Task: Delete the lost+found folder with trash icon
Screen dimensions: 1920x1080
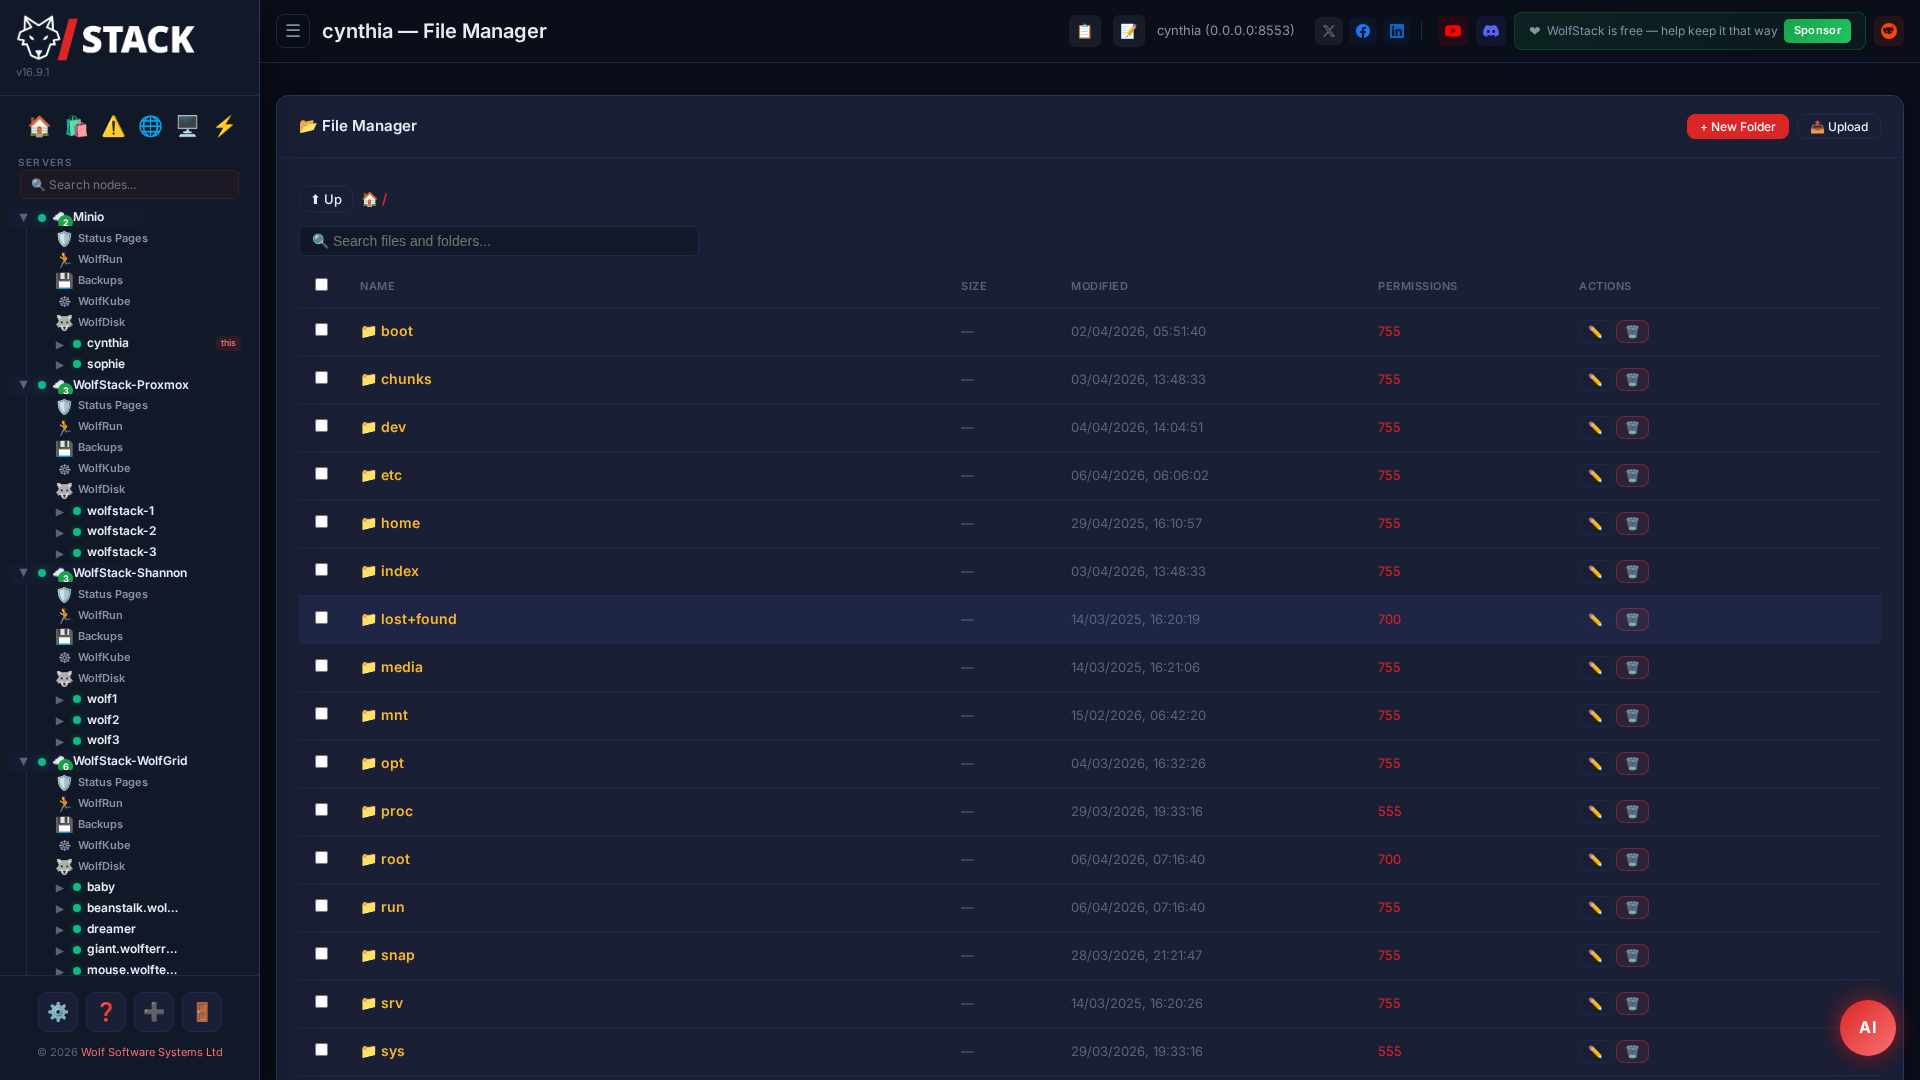Action: (x=1632, y=620)
